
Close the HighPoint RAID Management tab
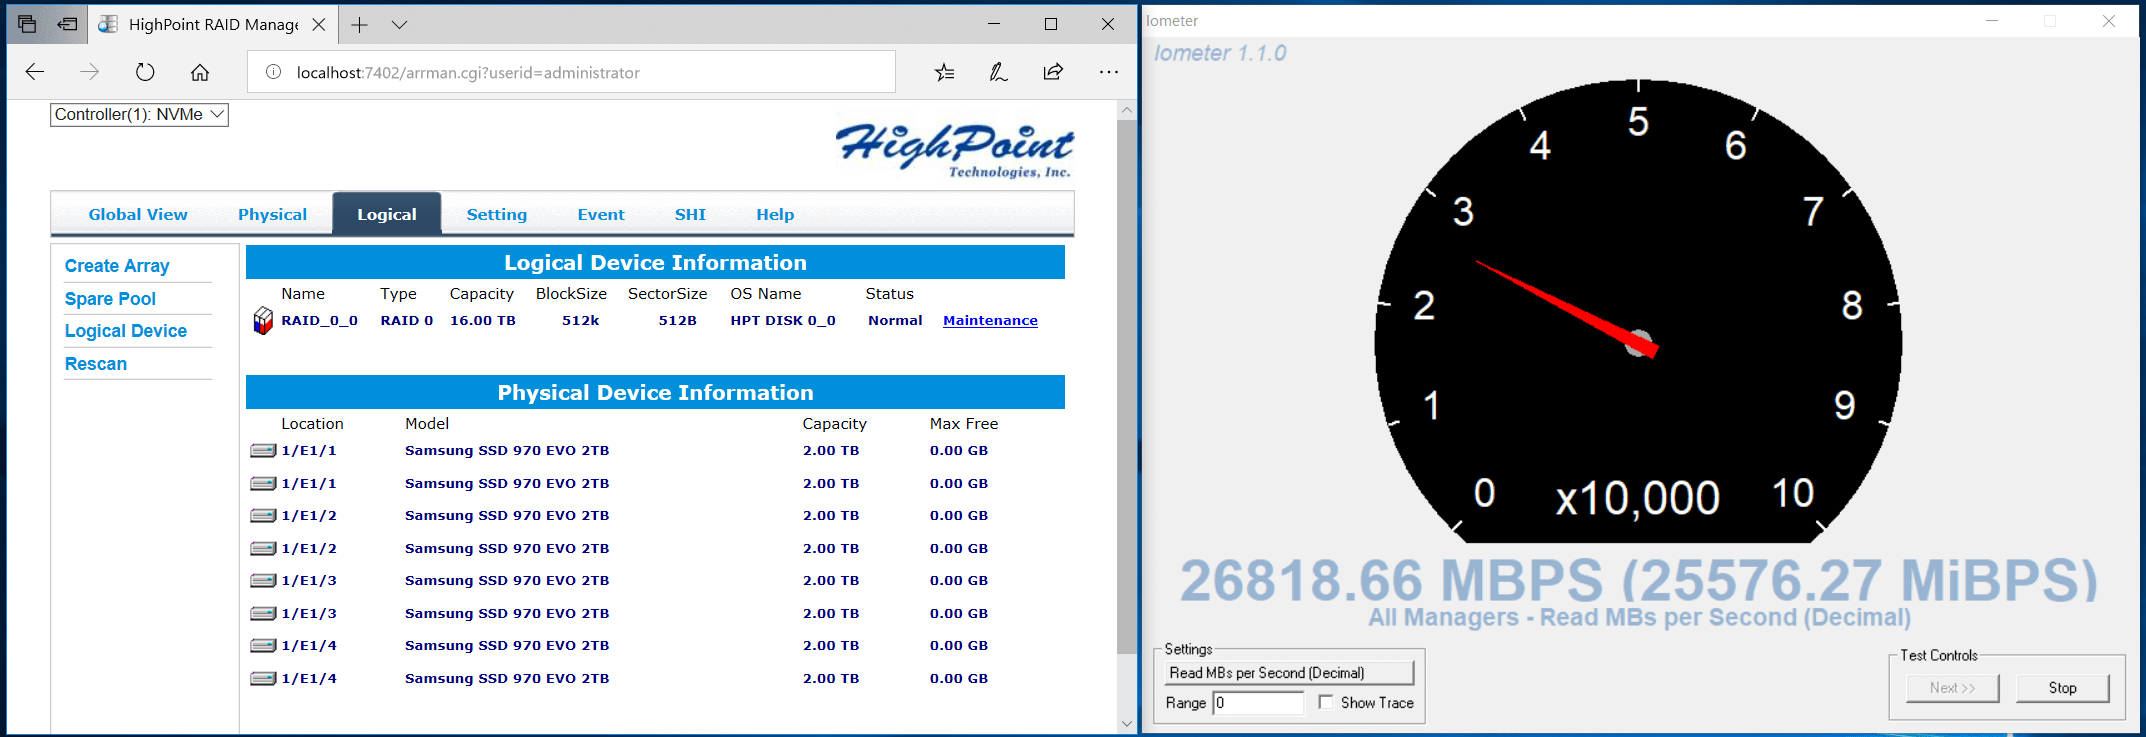click(318, 25)
